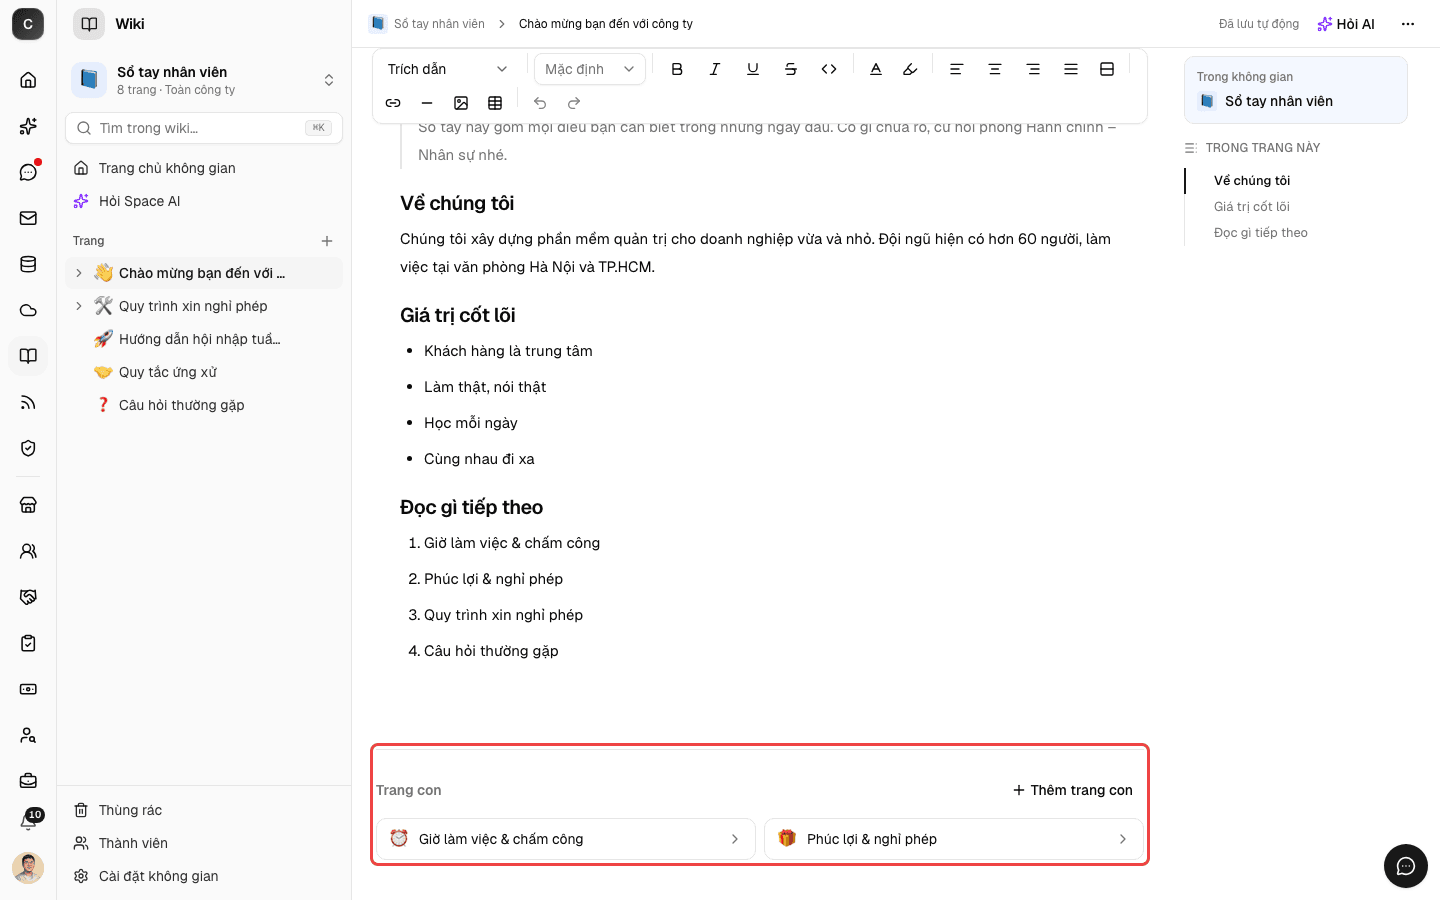Expand Quy trình xin nghỉ phép page
Image resolution: width=1440 pixels, height=900 pixels.
pos(79,306)
